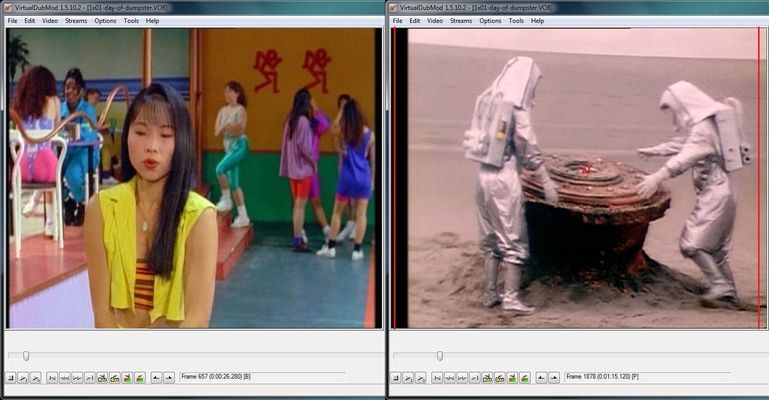Step backward one frame in left window

pos(64,377)
